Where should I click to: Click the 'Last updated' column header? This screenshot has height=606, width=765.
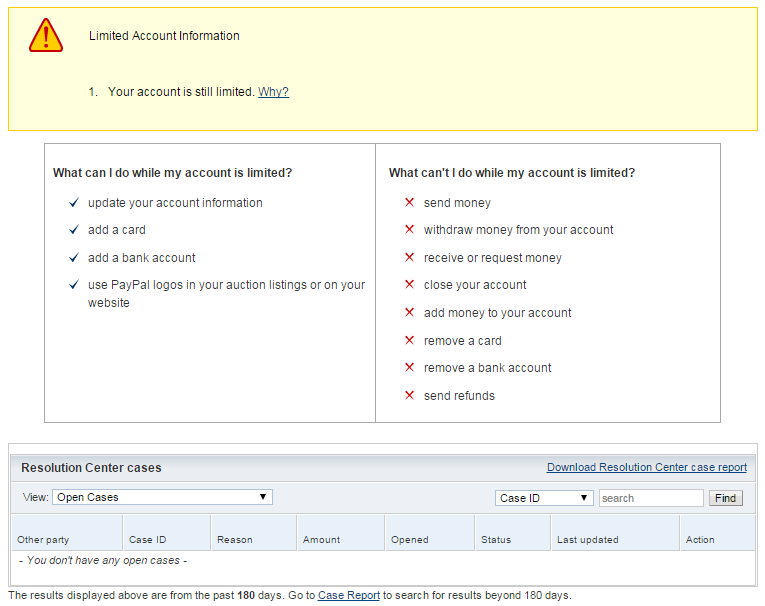[587, 540]
